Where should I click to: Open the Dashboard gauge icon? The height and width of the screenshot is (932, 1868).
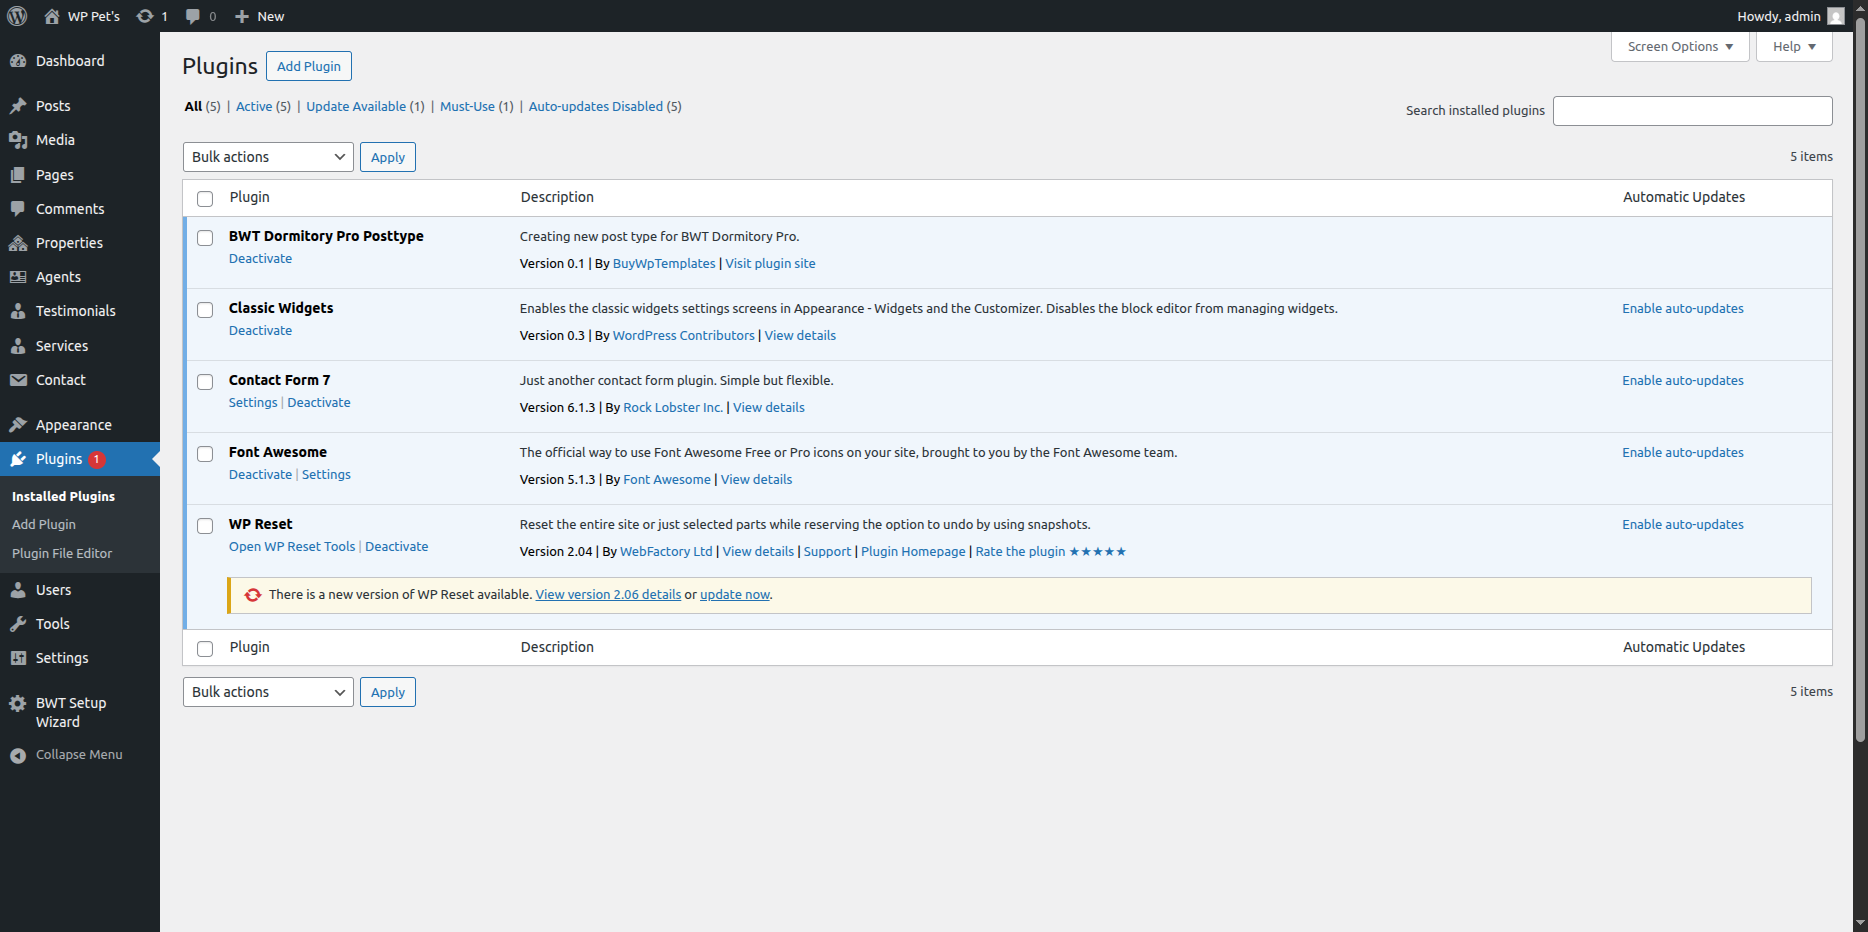(x=18, y=61)
